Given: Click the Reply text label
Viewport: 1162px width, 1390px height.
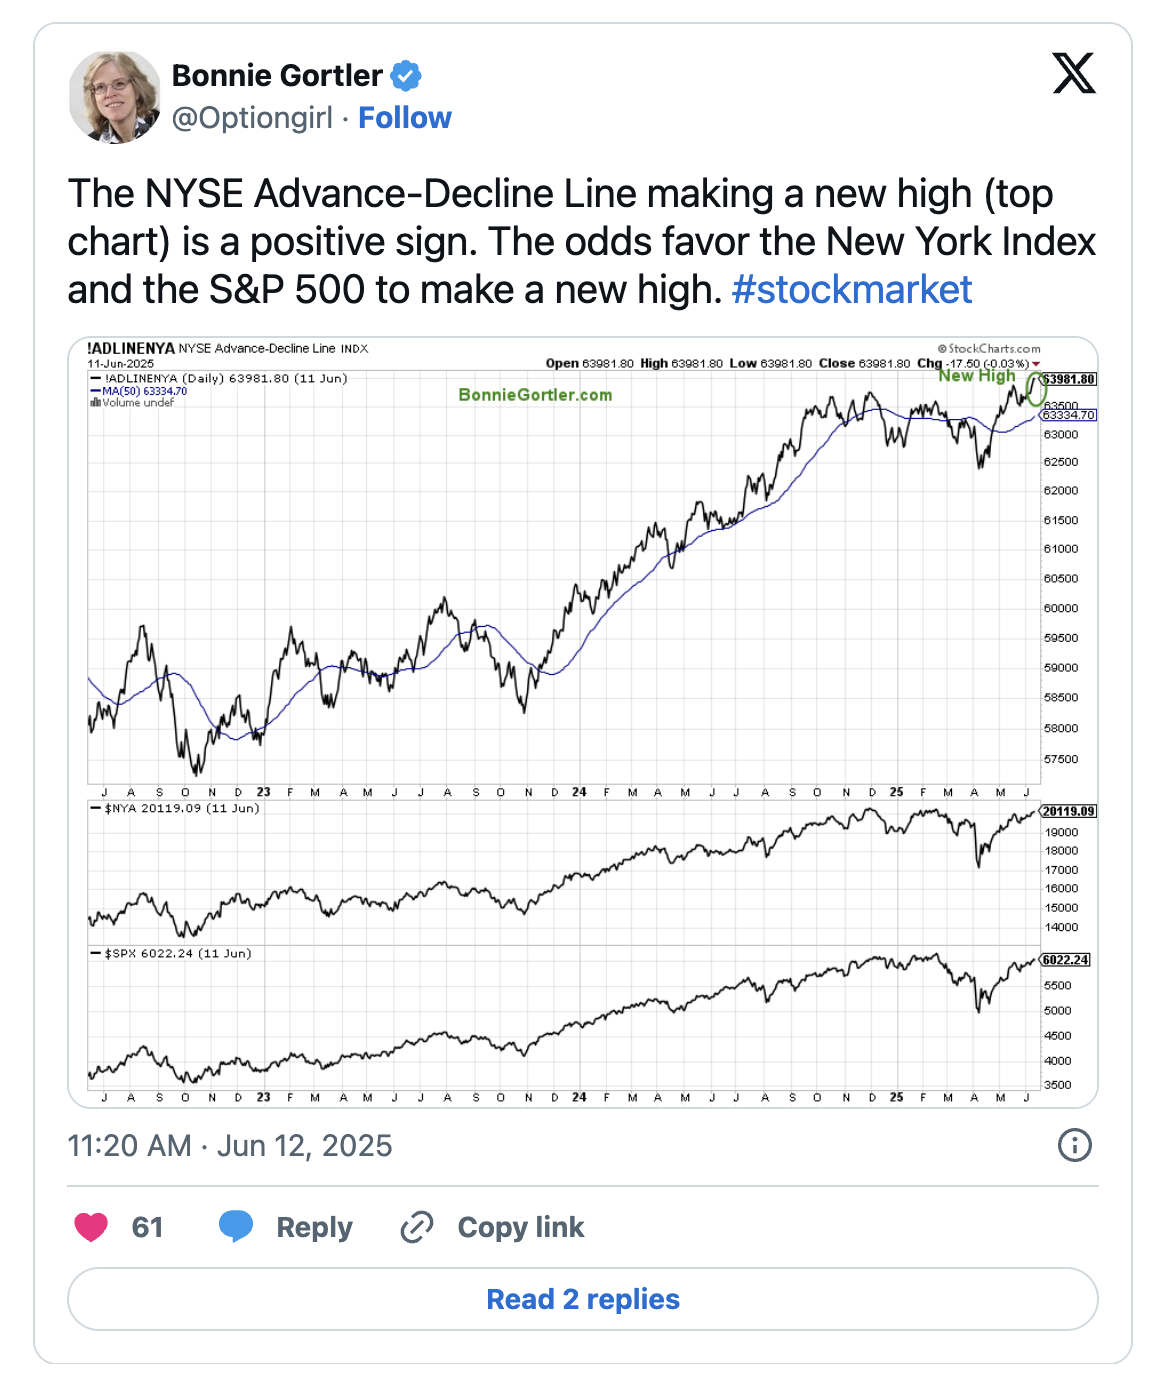Looking at the screenshot, I should [x=314, y=1227].
